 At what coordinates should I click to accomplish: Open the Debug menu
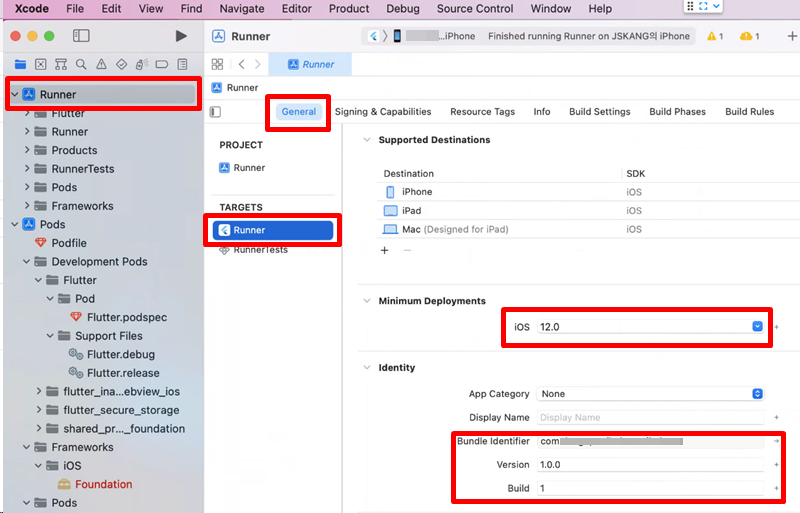[403, 9]
